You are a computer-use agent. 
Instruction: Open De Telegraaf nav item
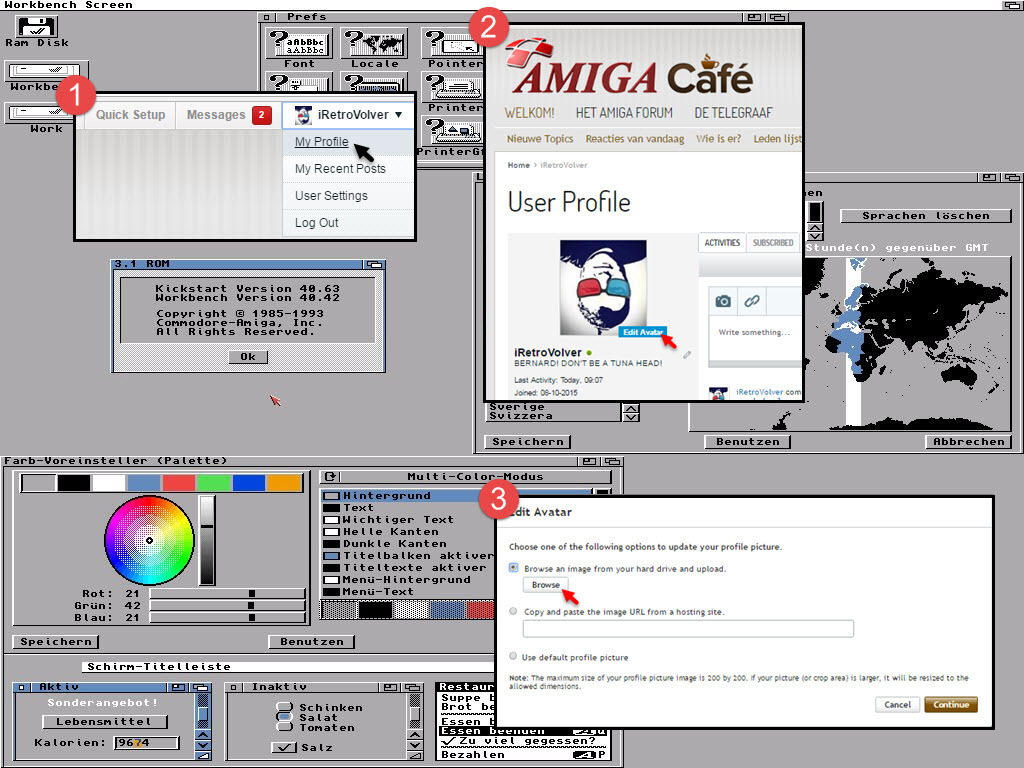(733, 113)
